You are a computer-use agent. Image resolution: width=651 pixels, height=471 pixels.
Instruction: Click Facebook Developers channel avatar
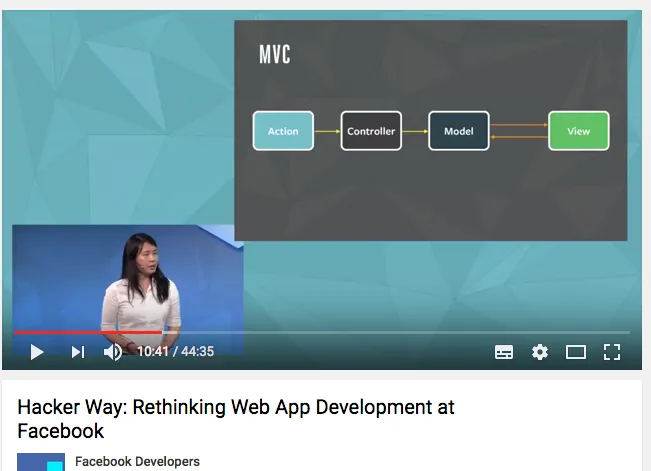(41, 462)
